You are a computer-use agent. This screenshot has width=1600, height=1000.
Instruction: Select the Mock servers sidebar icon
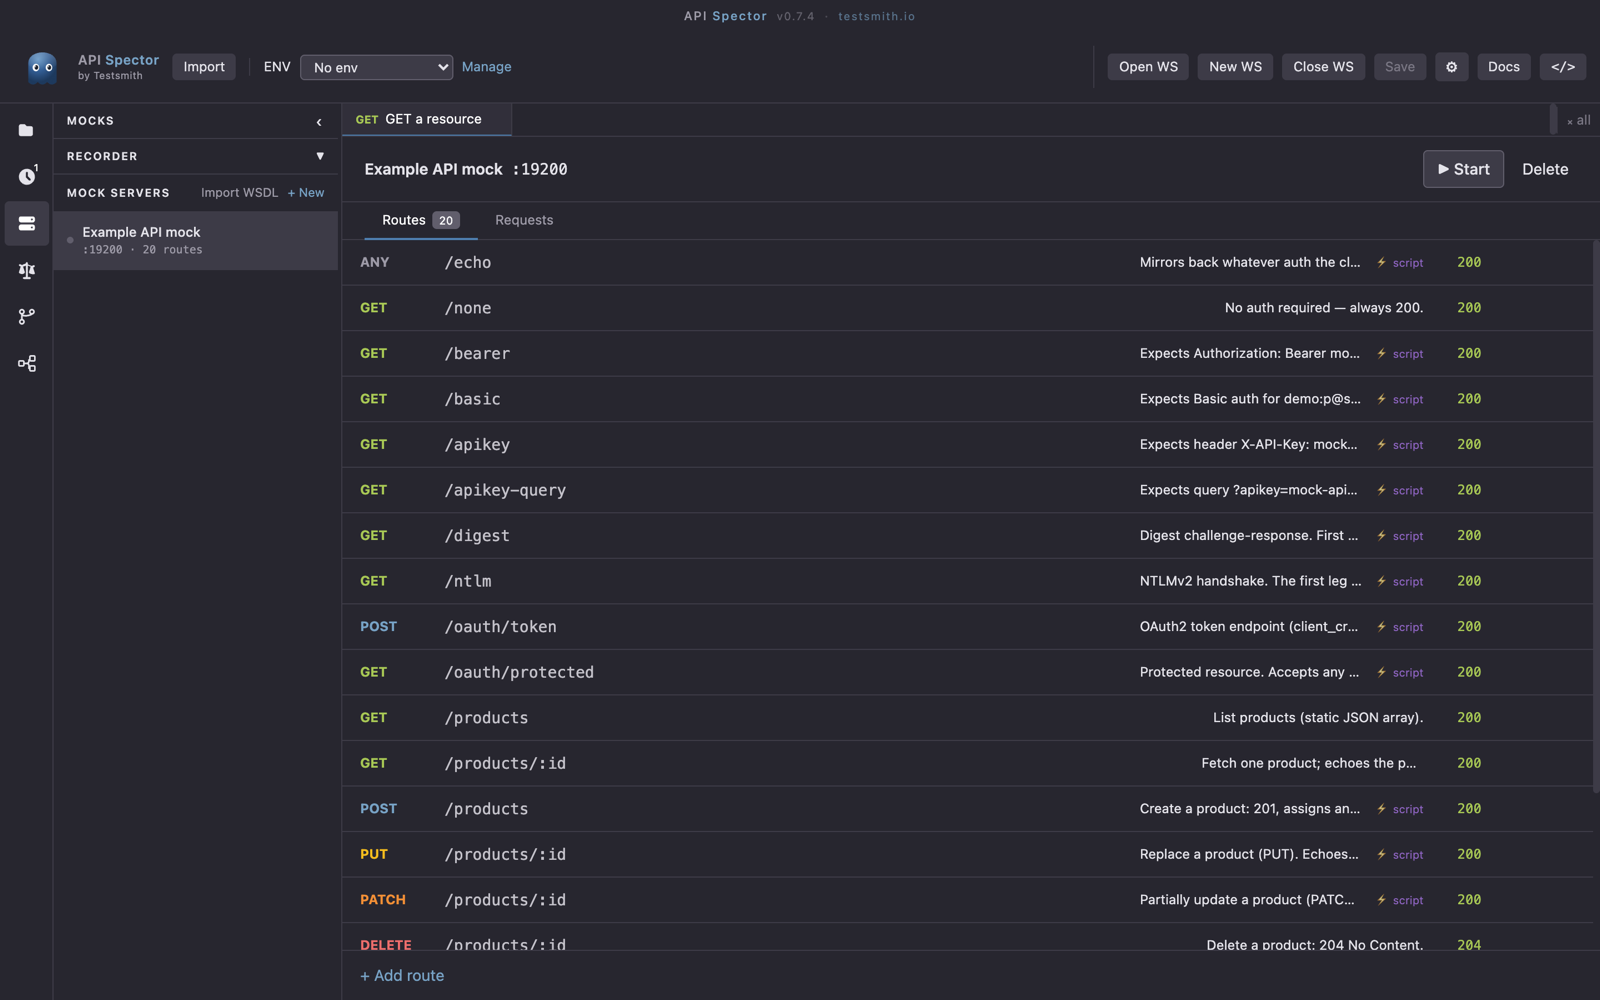point(27,223)
